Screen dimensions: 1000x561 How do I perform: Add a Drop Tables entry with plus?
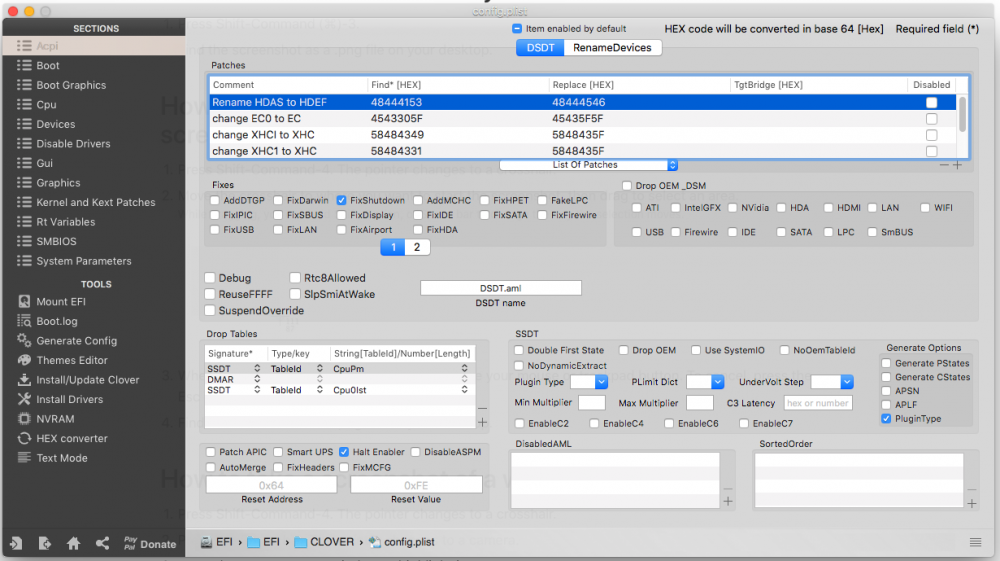[482, 422]
